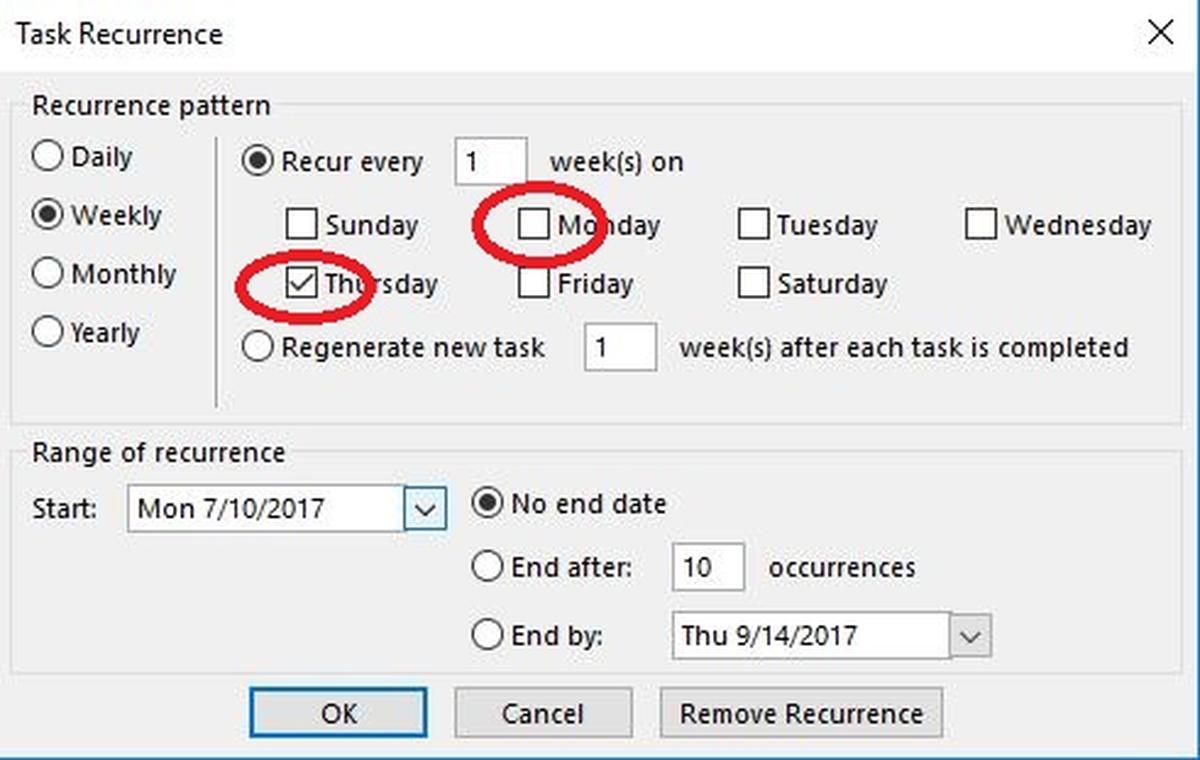Check the Saturday checkbox
1200x760 pixels.
pyautogui.click(x=753, y=284)
